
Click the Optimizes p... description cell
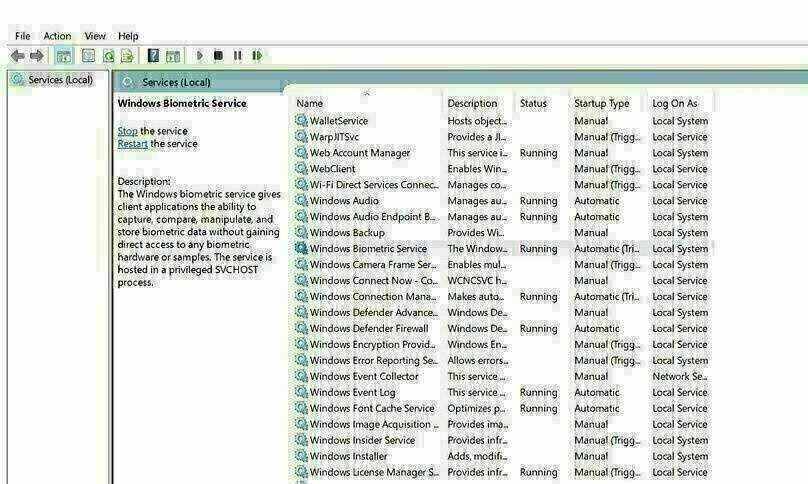477,408
